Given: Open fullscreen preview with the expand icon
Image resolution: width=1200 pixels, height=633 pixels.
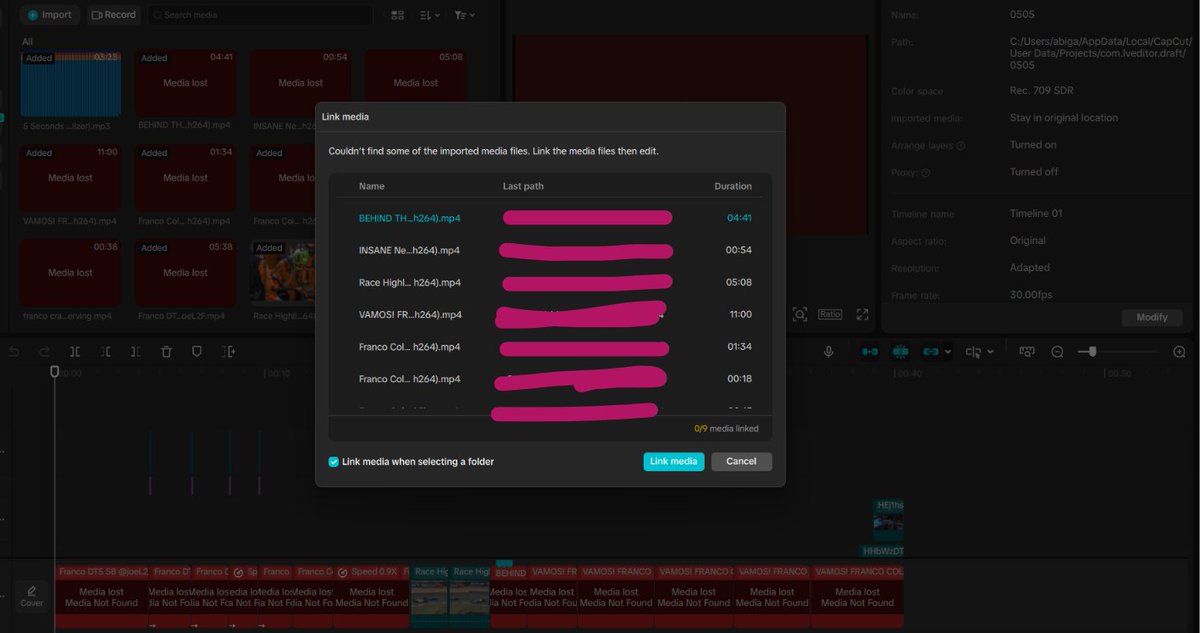Looking at the screenshot, I should [862, 314].
